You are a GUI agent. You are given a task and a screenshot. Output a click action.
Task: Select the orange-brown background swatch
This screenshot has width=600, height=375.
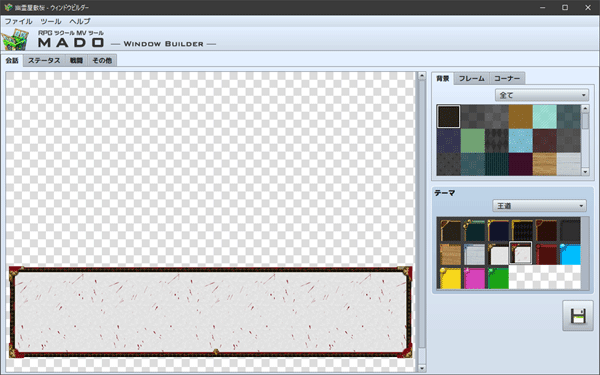pos(520,117)
